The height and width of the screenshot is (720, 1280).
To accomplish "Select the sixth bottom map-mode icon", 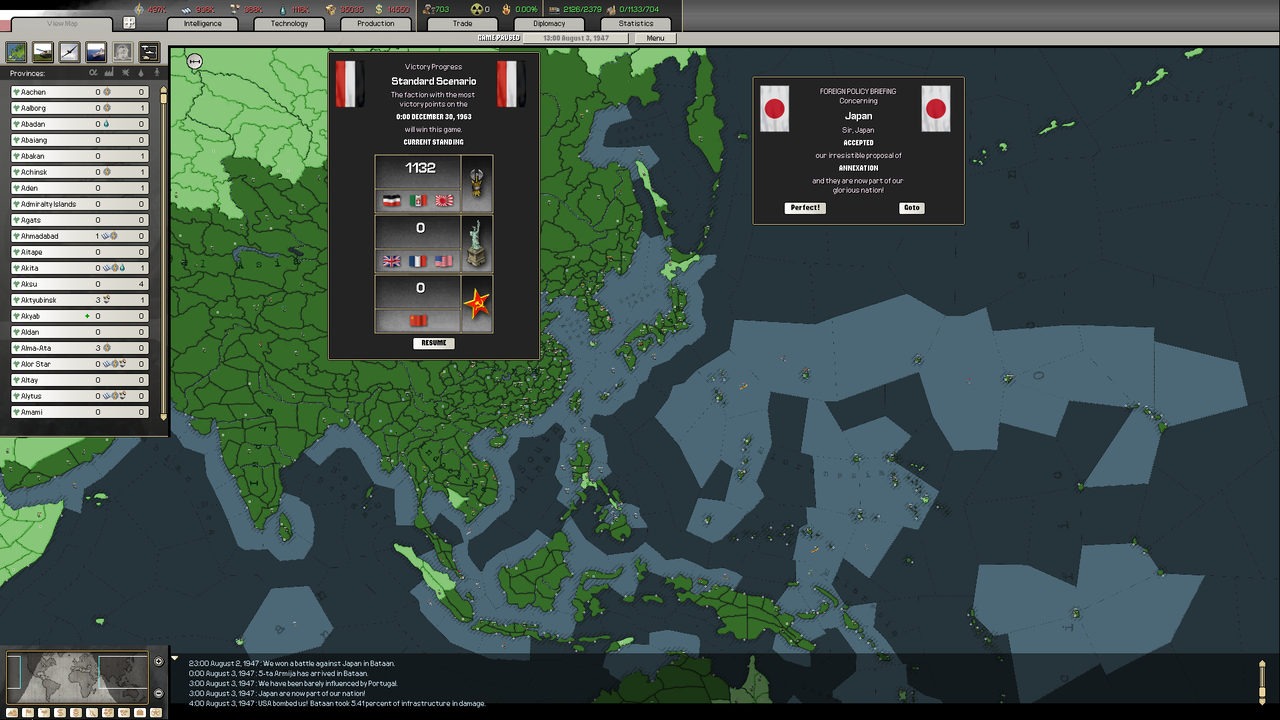I will pos(92,713).
